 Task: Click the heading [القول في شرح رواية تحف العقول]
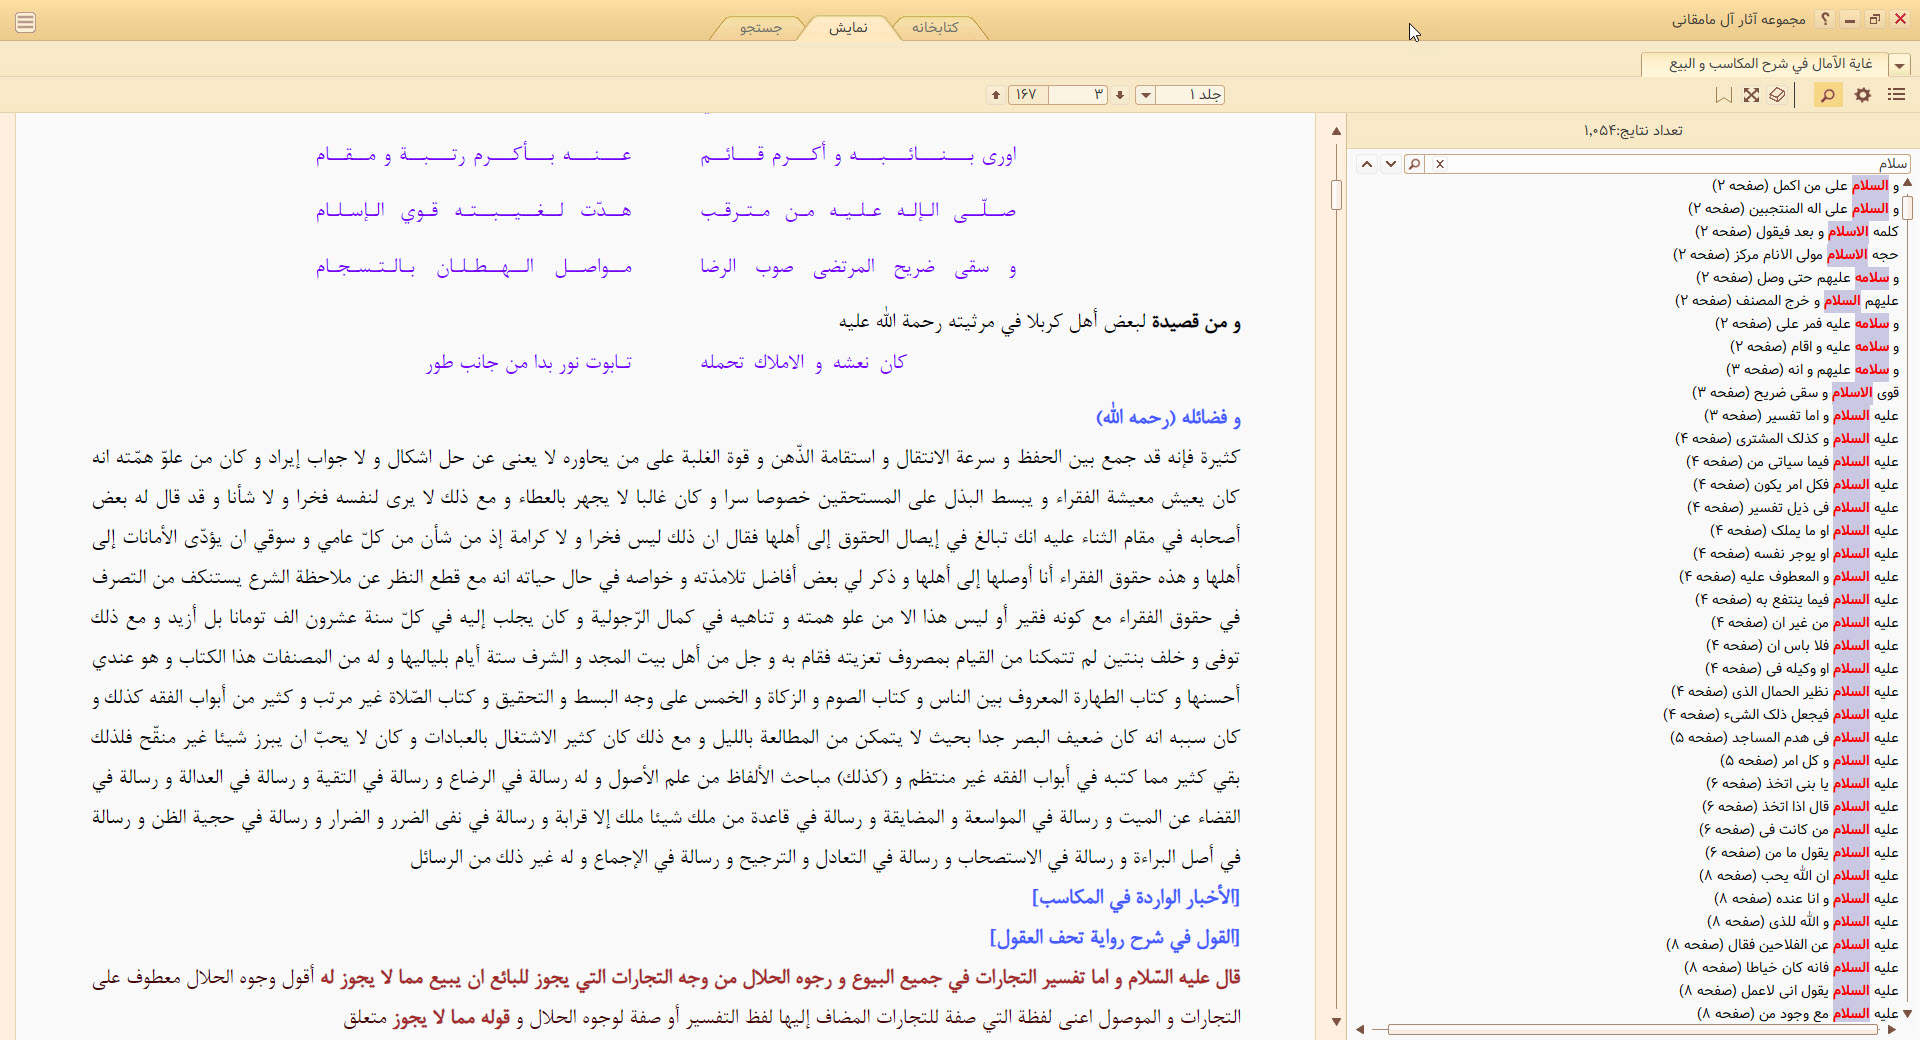point(1115,938)
